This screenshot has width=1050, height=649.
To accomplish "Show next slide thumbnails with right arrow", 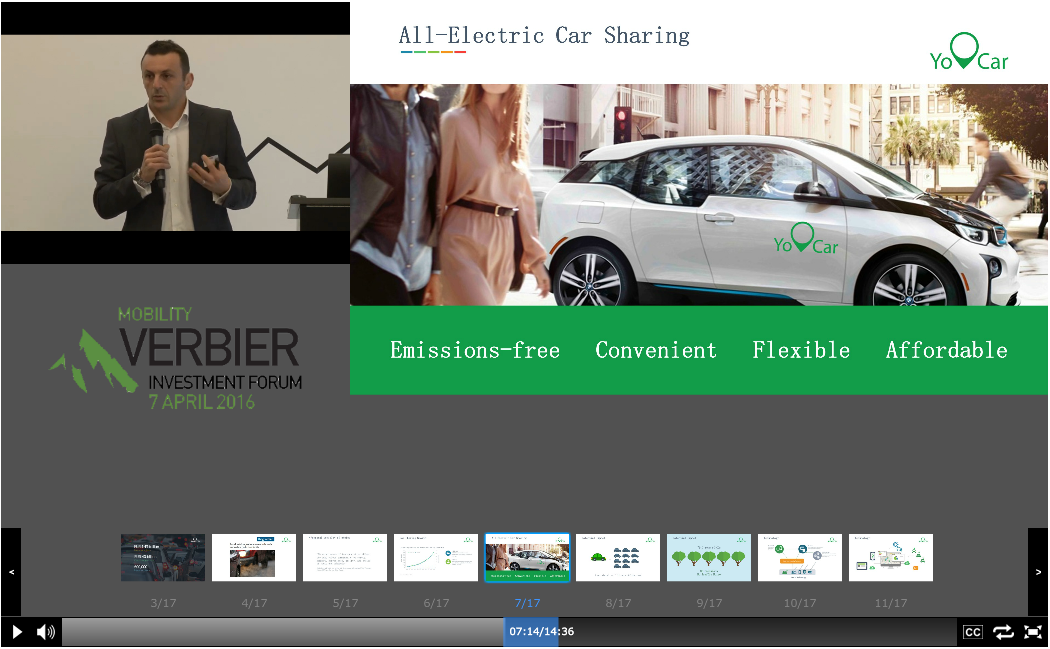I will pyautogui.click(x=1038, y=572).
